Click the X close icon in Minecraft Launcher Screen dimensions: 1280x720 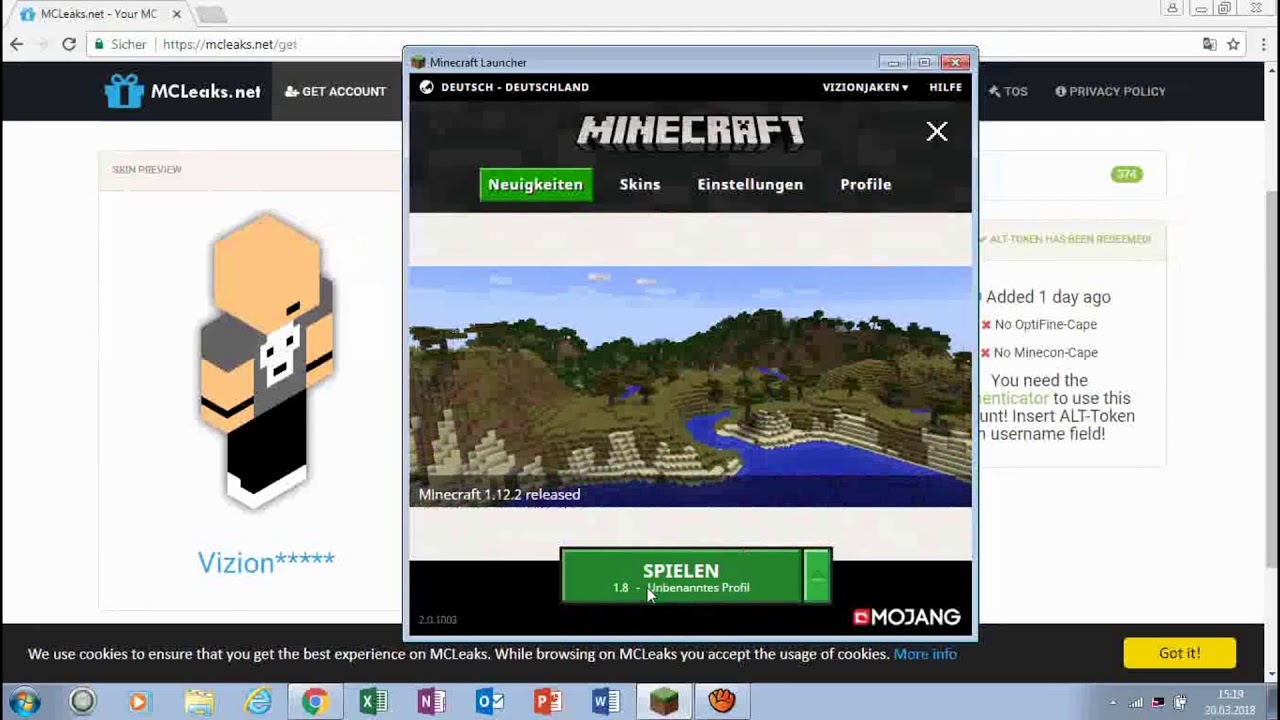tap(937, 131)
